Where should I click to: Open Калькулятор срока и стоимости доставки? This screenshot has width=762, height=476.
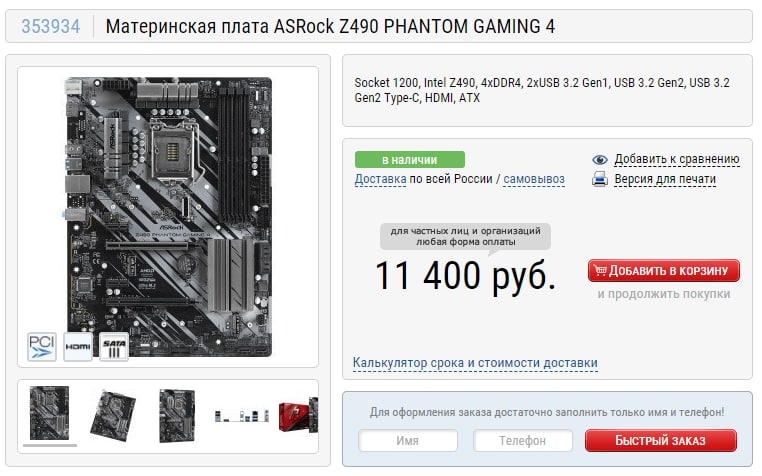[x=475, y=363]
